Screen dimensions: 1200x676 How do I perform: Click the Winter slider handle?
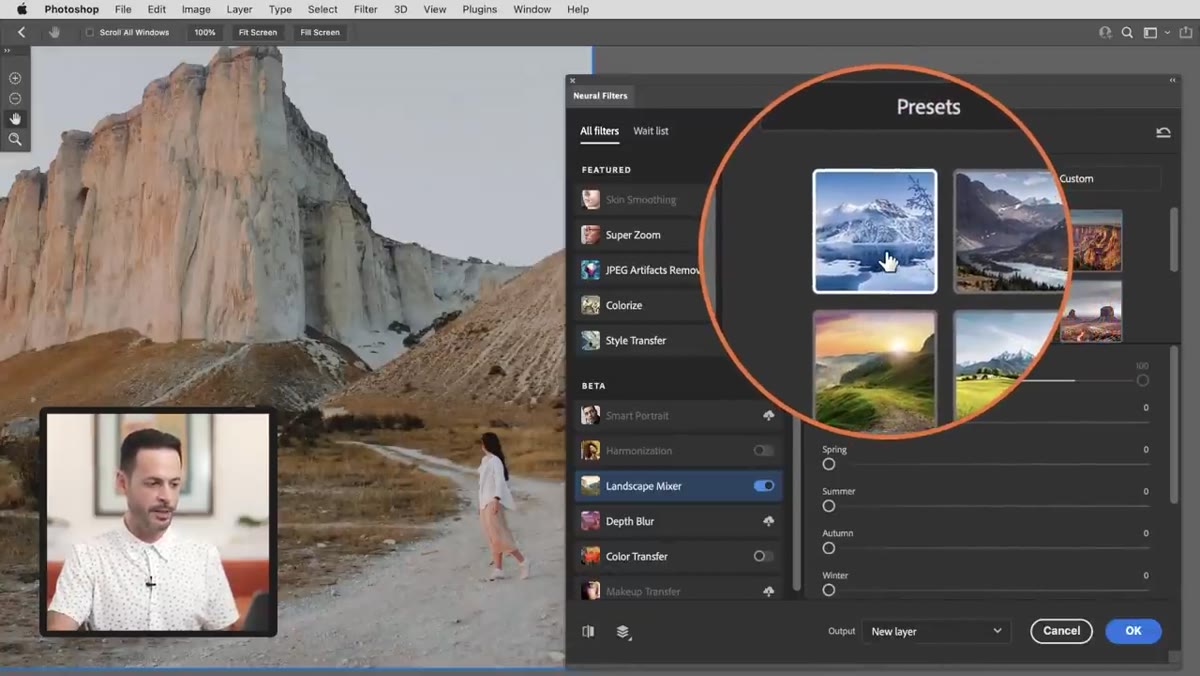coord(829,590)
